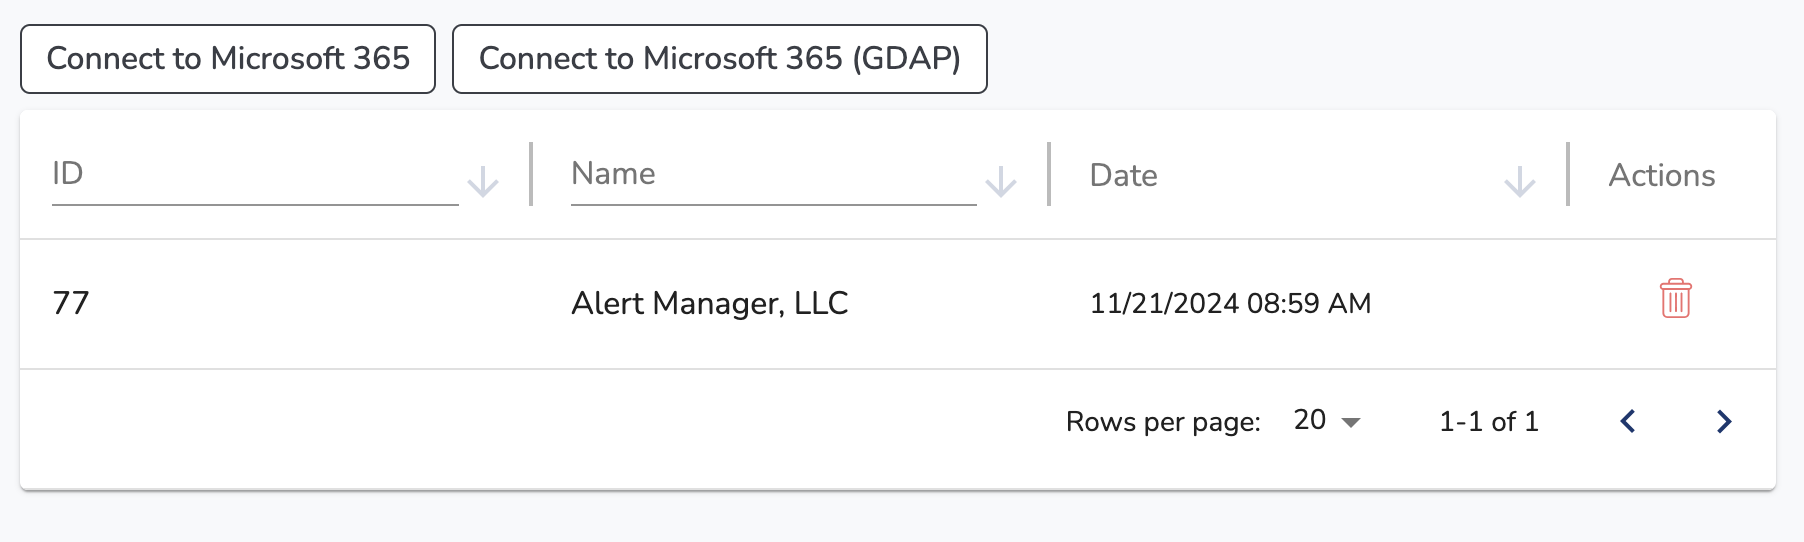The height and width of the screenshot is (542, 1804).
Task: Click the Rows per page label
Action: pyautogui.click(x=1163, y=422)
